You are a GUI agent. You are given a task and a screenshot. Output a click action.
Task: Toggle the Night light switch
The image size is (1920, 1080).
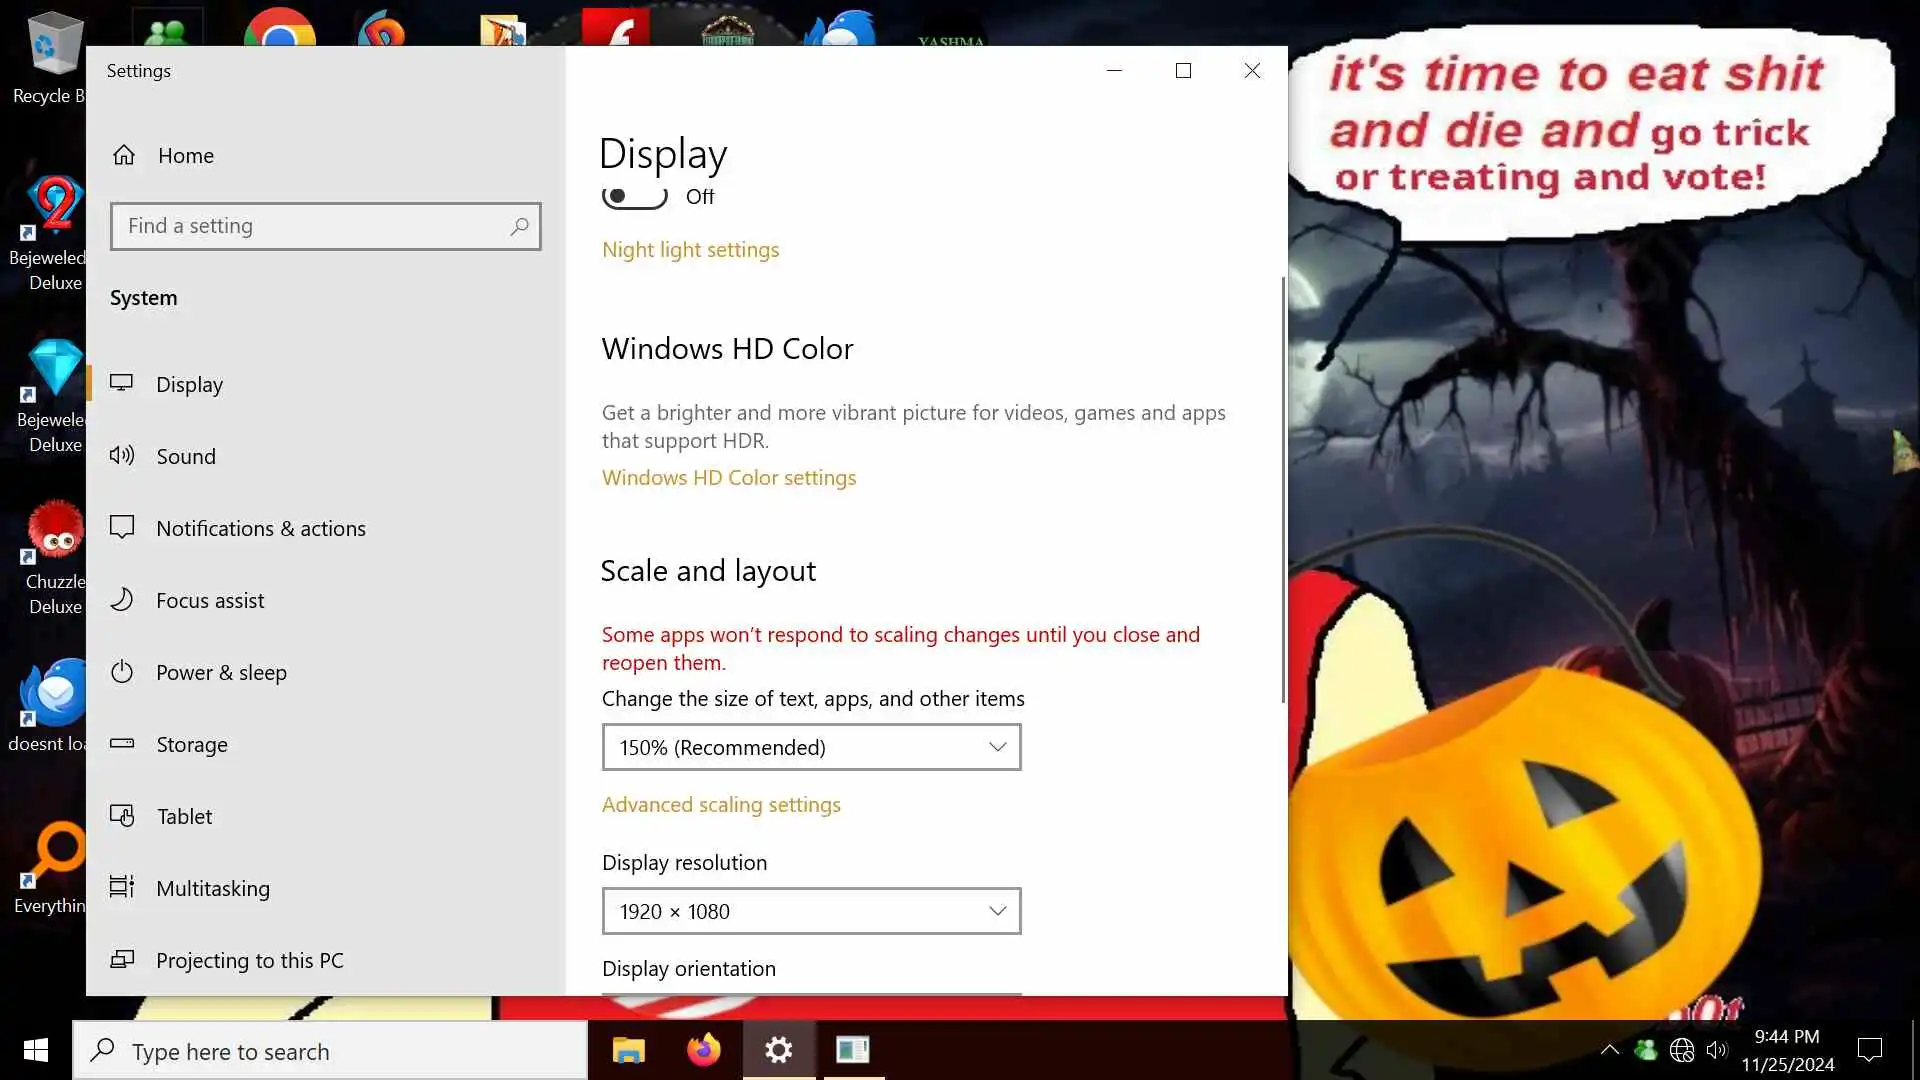[635, 197]
